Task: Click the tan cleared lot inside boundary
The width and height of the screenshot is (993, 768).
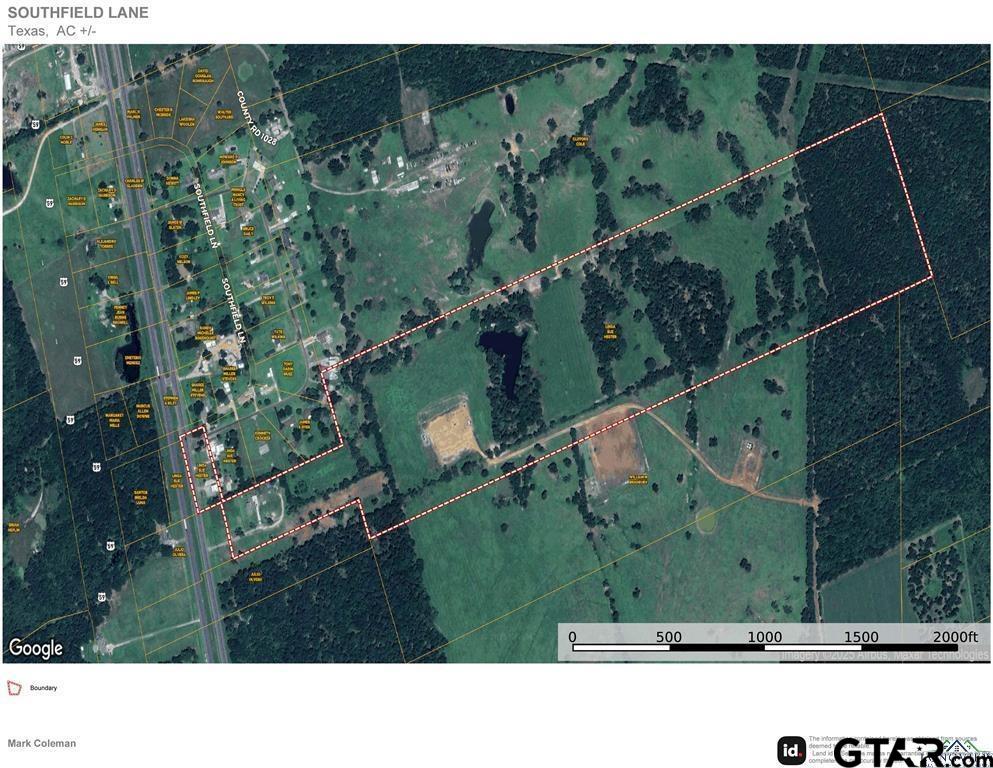Action: click(448, 431)
